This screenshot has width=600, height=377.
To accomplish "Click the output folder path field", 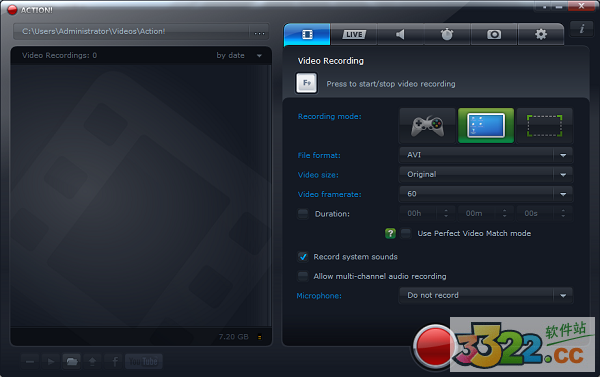I will [x=132, y=32].
